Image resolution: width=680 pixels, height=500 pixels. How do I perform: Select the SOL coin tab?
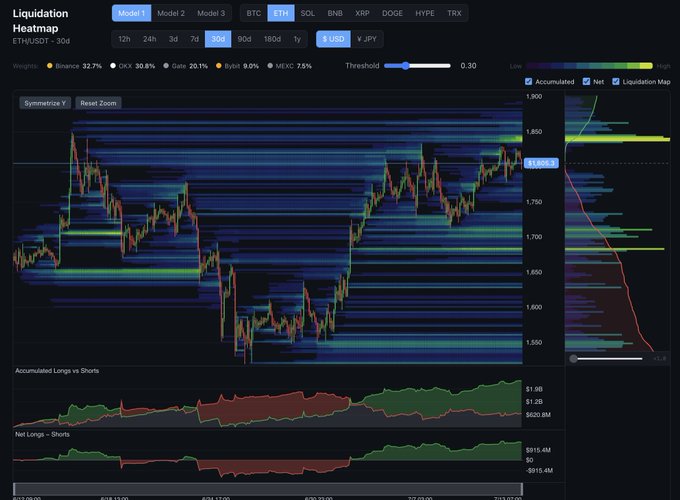pos(307,13)
